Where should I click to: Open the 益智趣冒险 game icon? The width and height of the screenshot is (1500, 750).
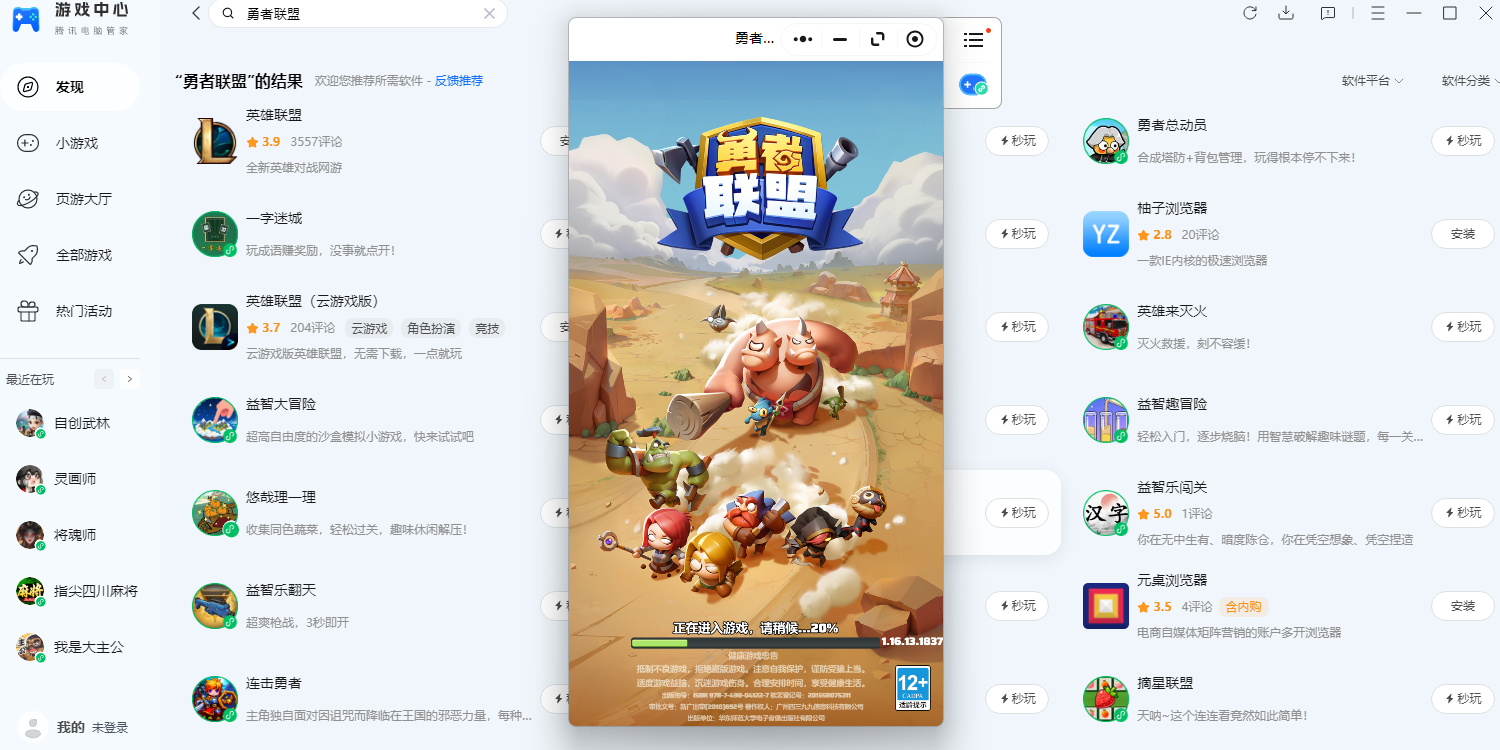coord(1106,420)
